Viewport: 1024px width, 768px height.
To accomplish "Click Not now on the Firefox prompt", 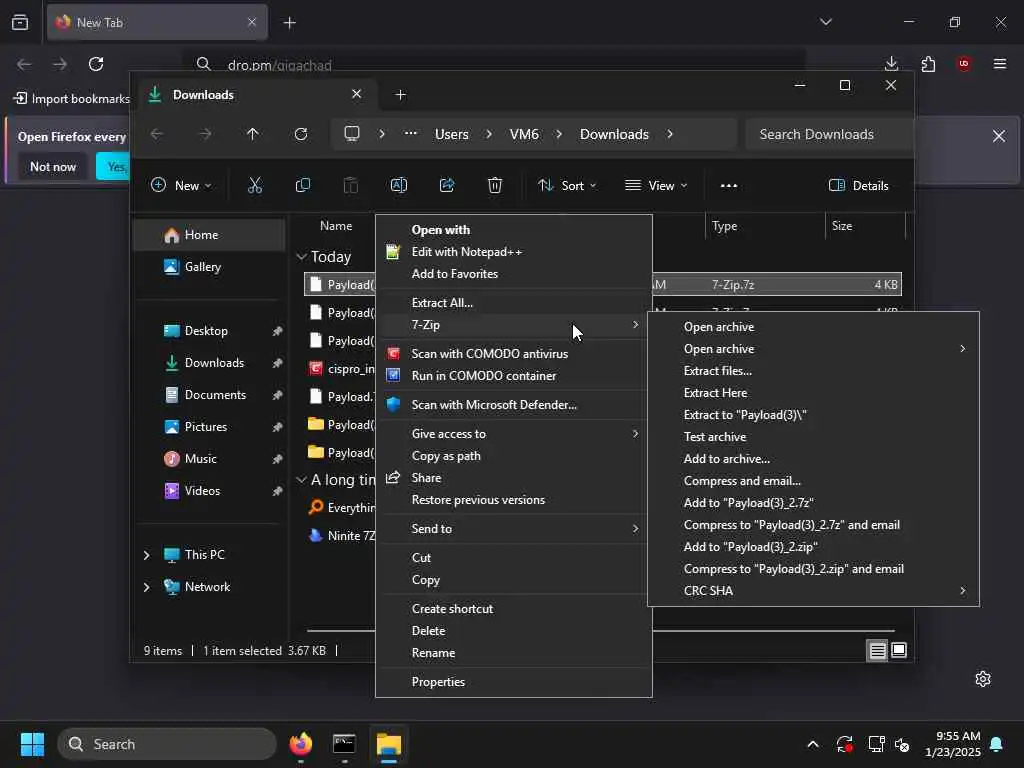I will 53,167.
